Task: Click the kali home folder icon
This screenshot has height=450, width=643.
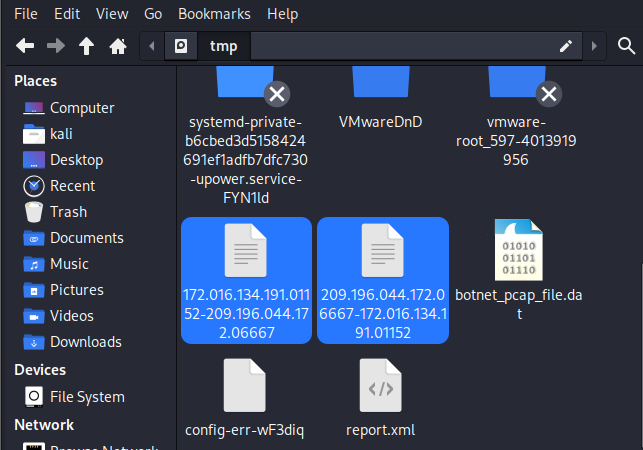Action: (x=34, y=134)
